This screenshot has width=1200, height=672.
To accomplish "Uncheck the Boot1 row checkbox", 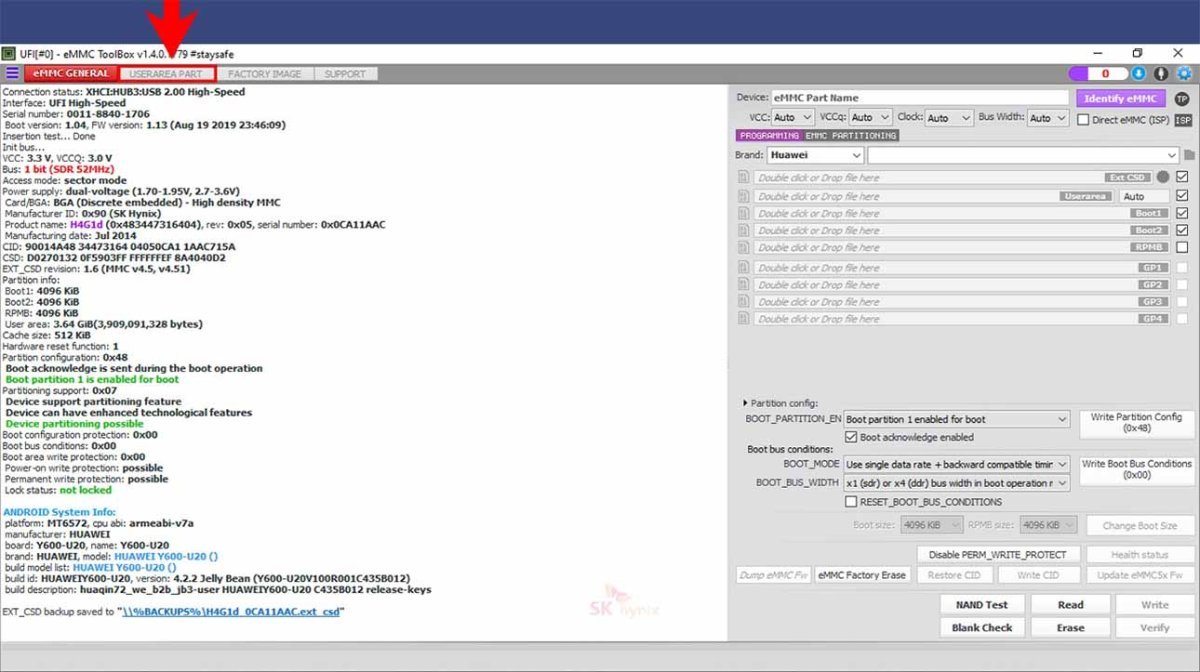I will 1183,213.
